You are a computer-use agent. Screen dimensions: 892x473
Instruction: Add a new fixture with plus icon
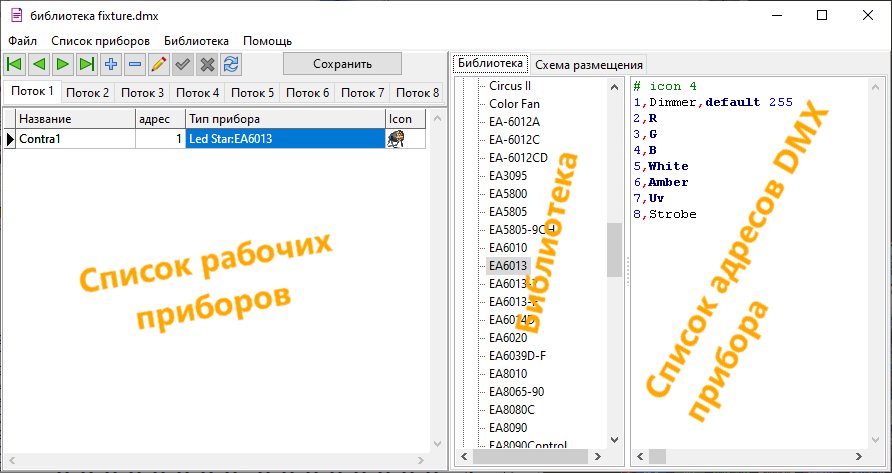111,64
